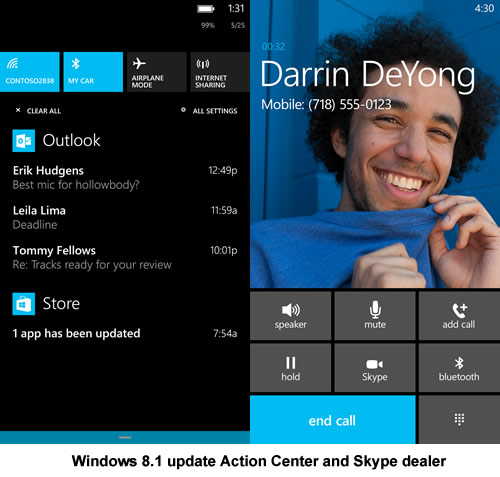Tap the 5/25 date in status bar
Screen dimensions: 500x477
click(238, 25)
